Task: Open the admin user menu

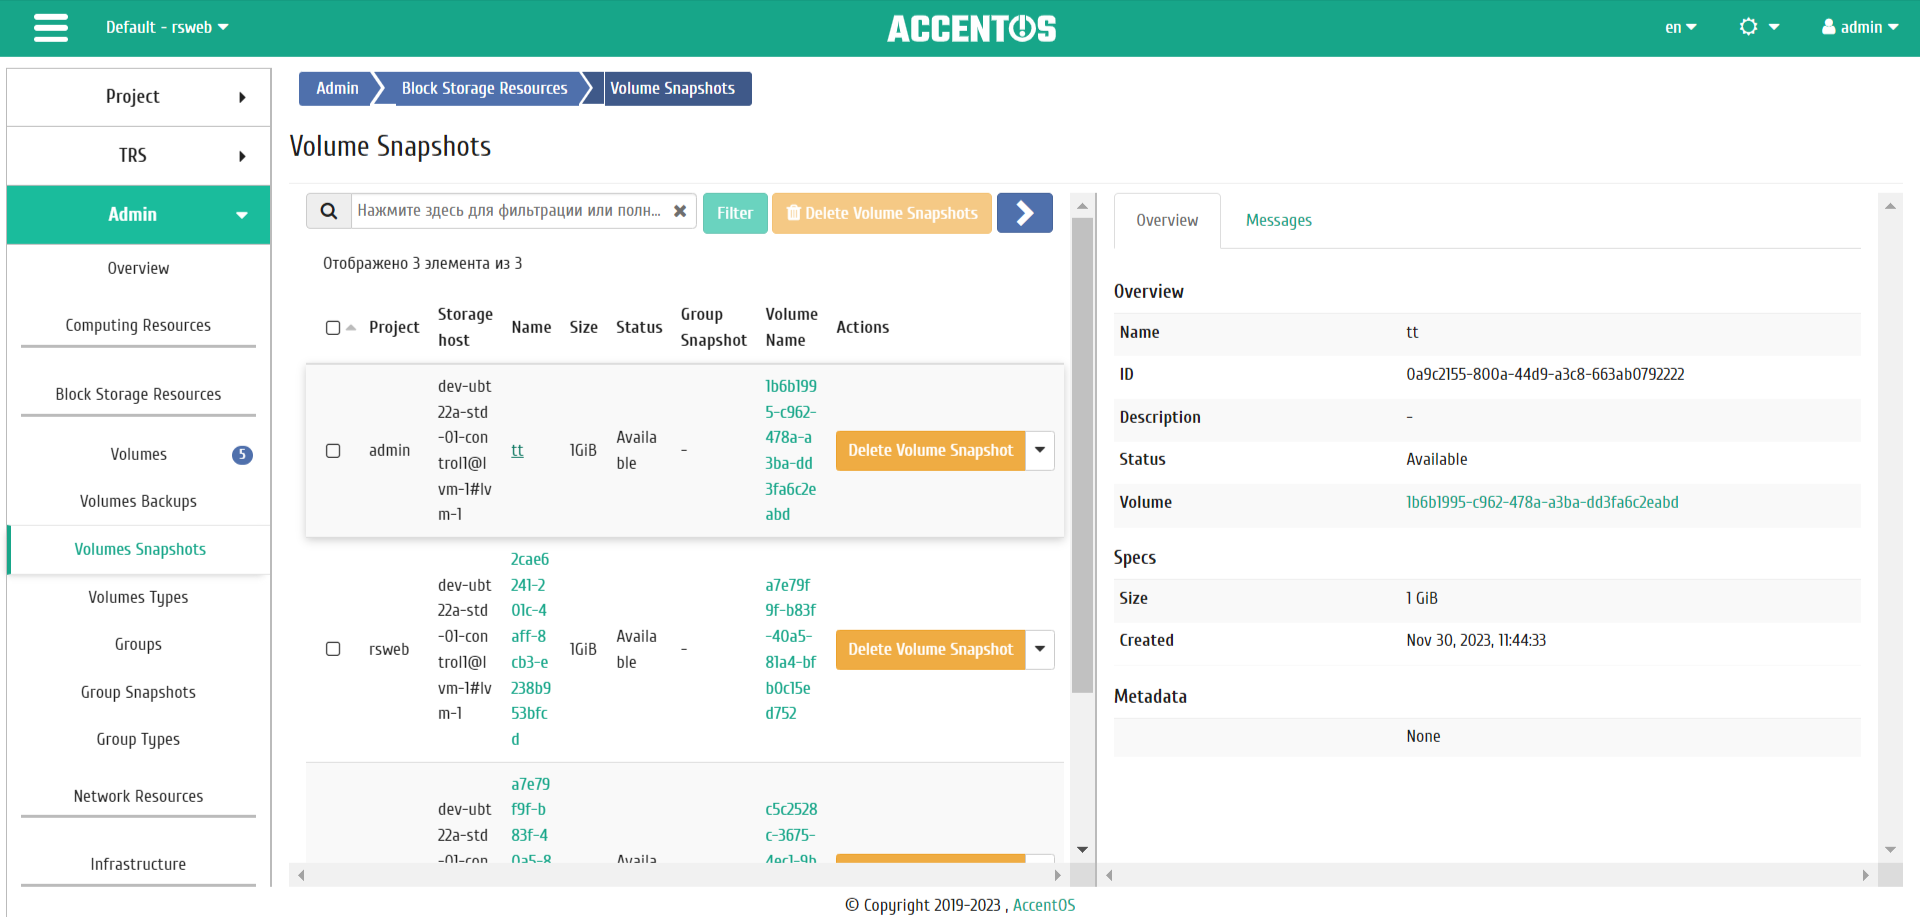Action: coord(1860,27)
